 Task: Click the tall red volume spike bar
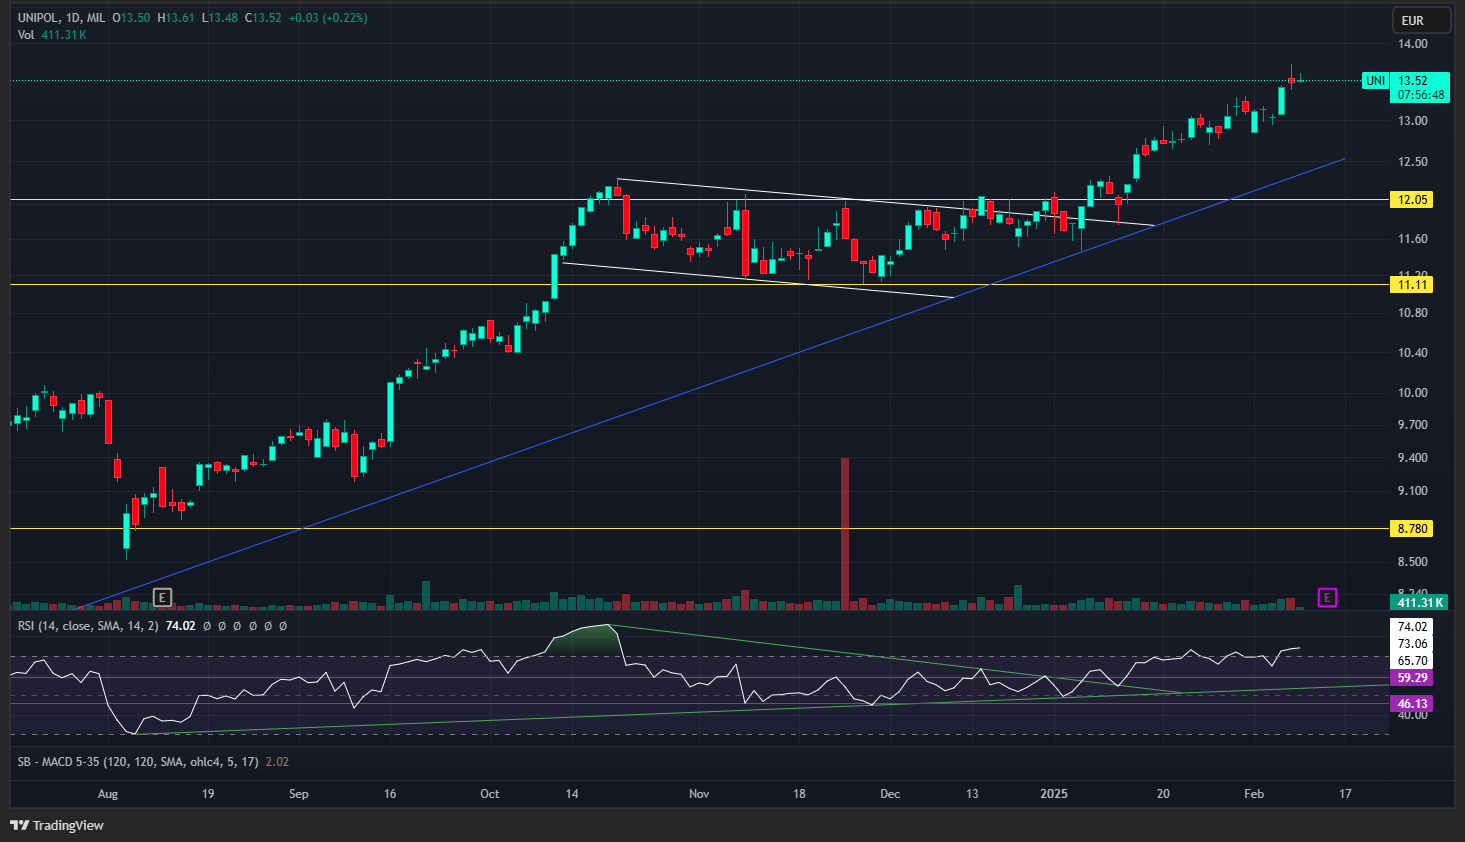(845, 533)
